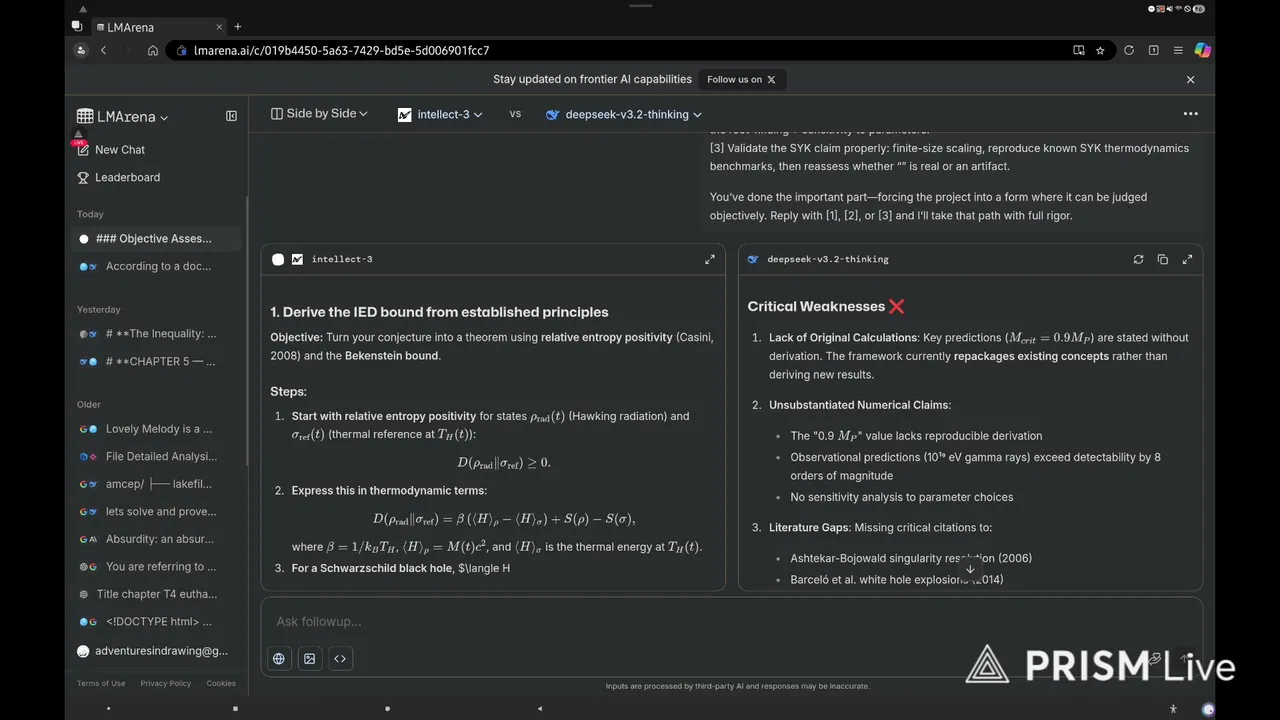Focus the Ask followup input field
This screenshot has width=1280, height=720.
[x=731, y=621]
